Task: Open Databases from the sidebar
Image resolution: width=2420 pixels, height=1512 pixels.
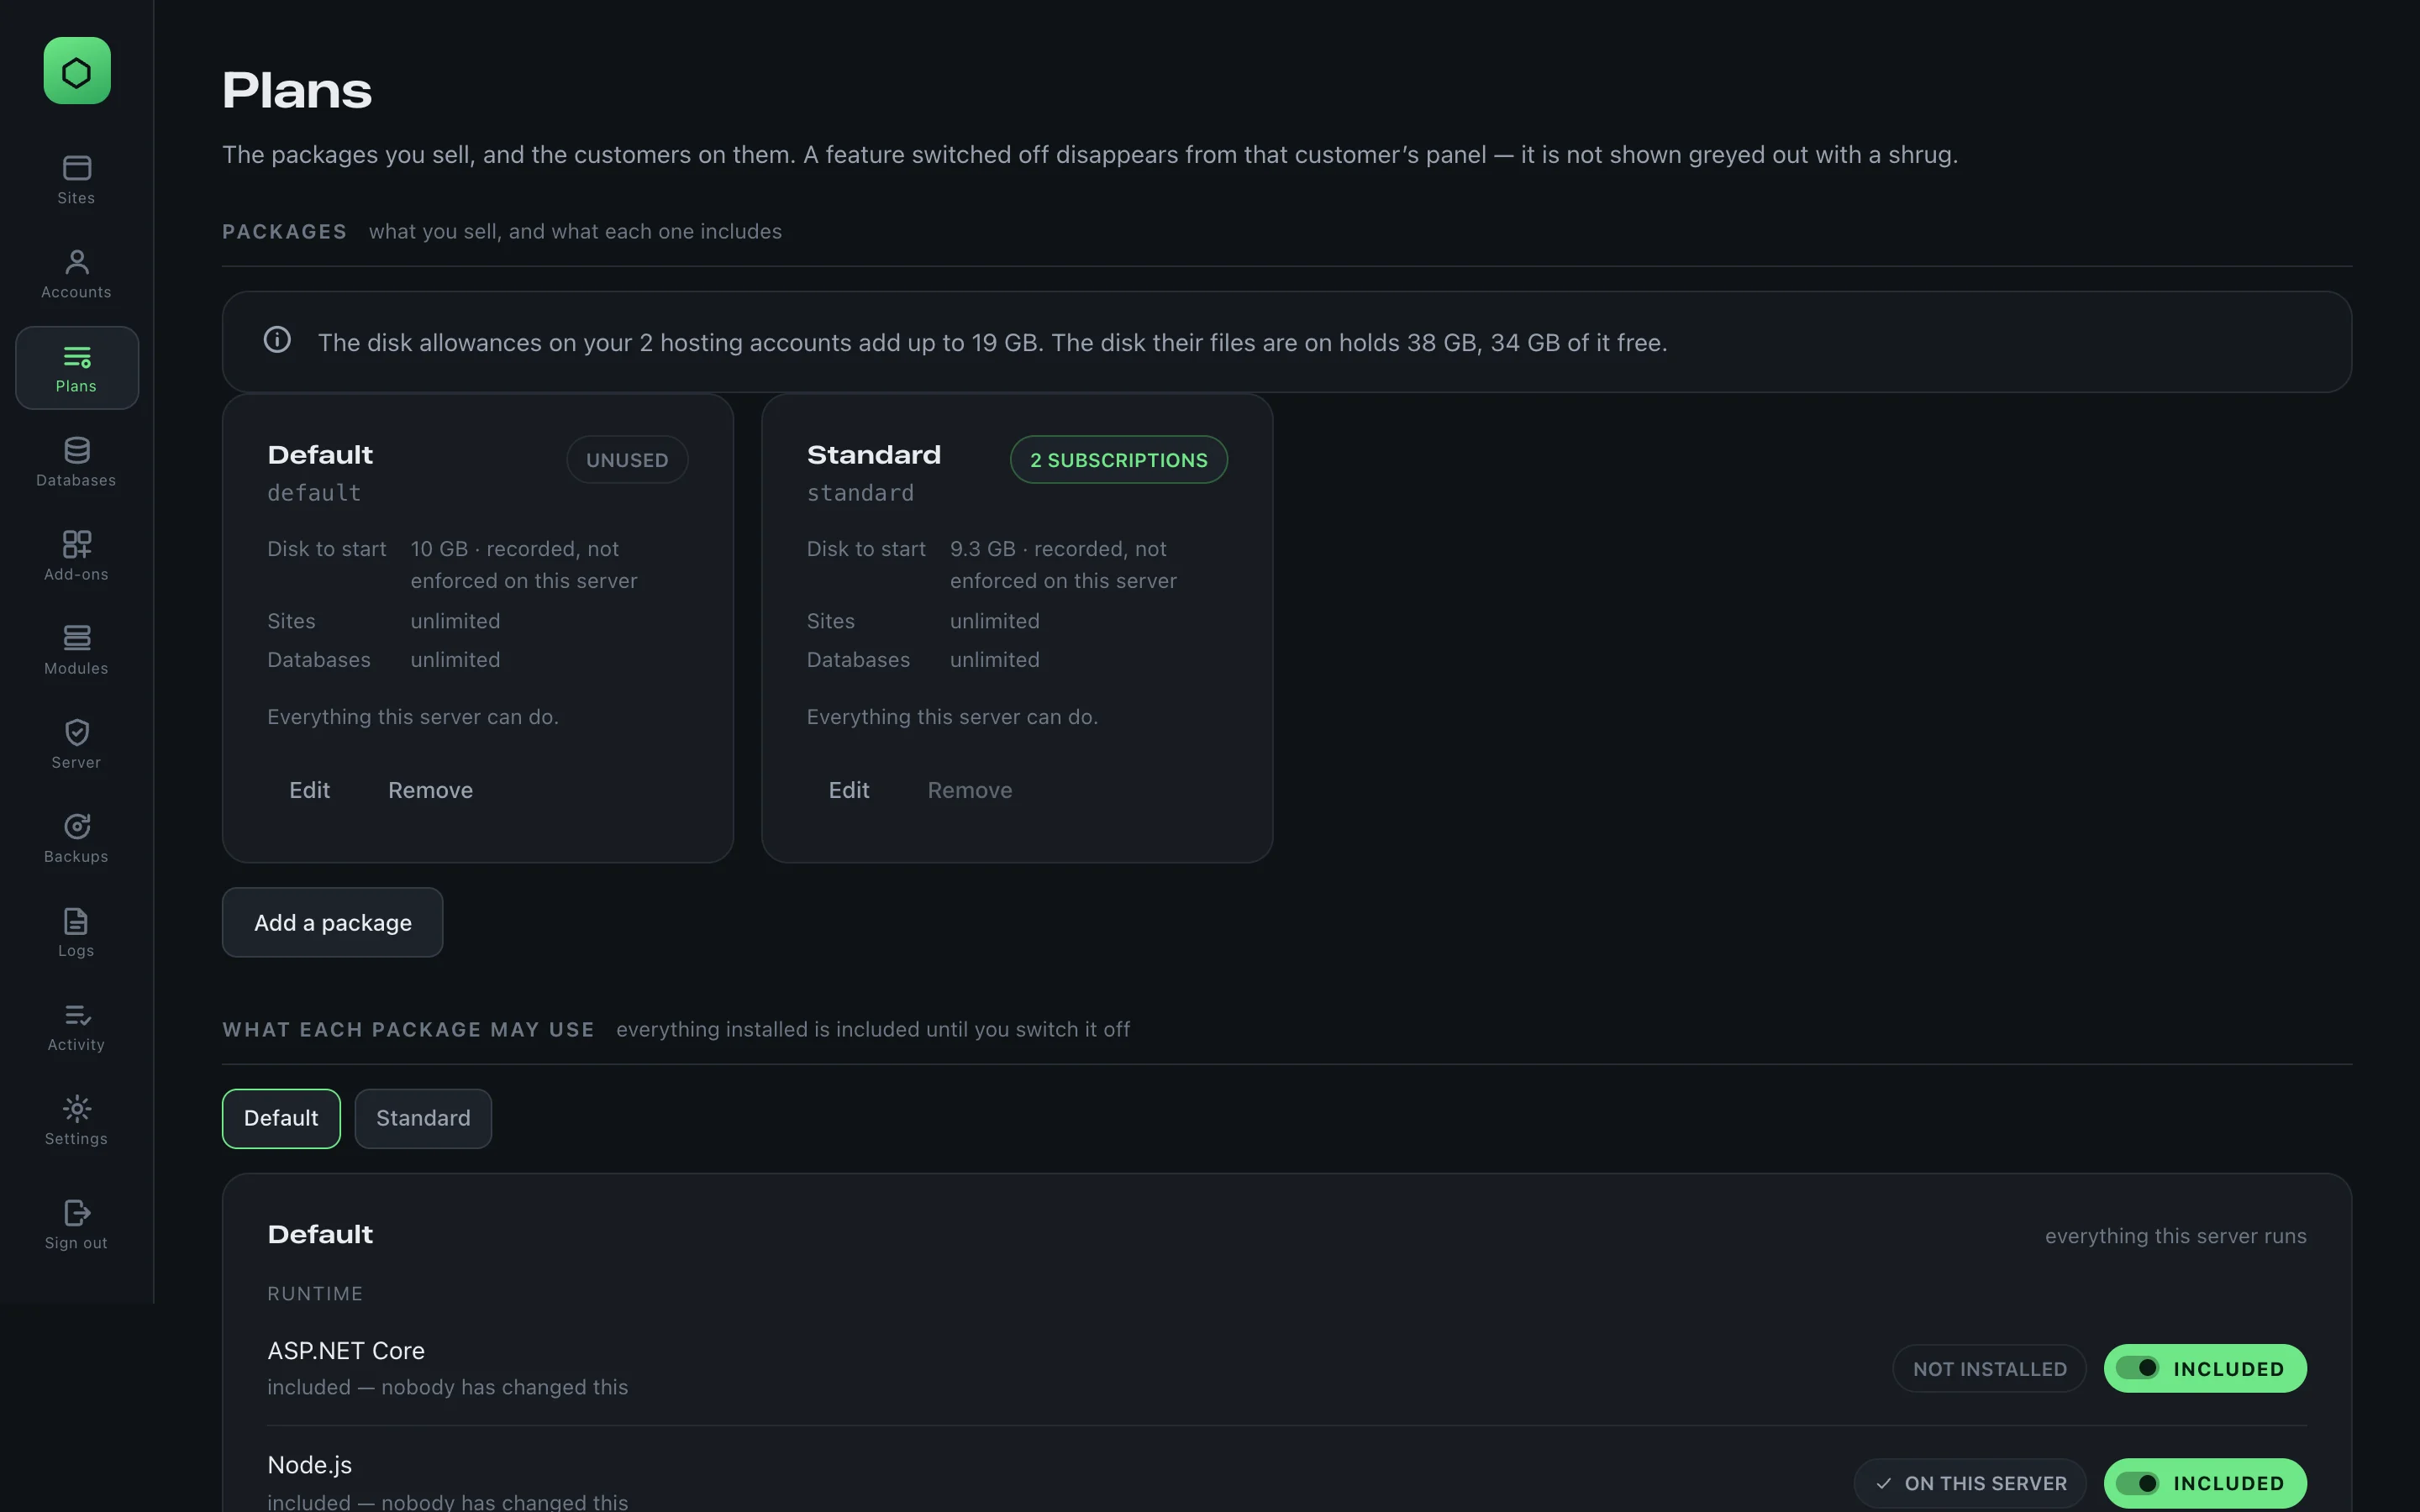Action: coord(77,462)
